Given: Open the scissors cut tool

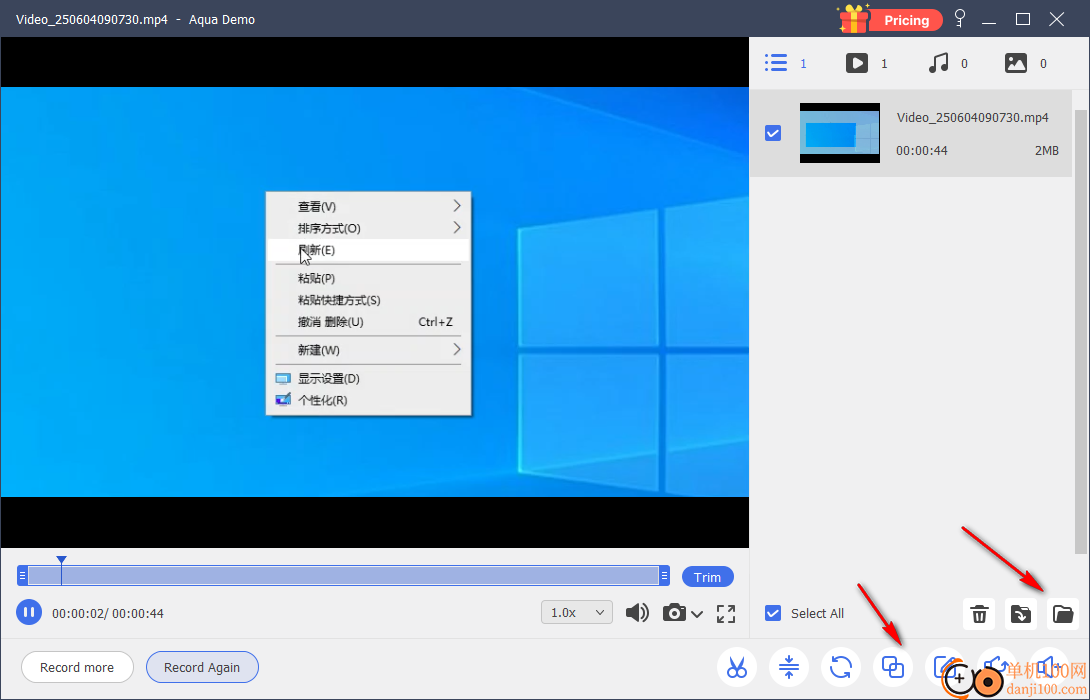Looking at the screenshot, I should pos(737,667).
